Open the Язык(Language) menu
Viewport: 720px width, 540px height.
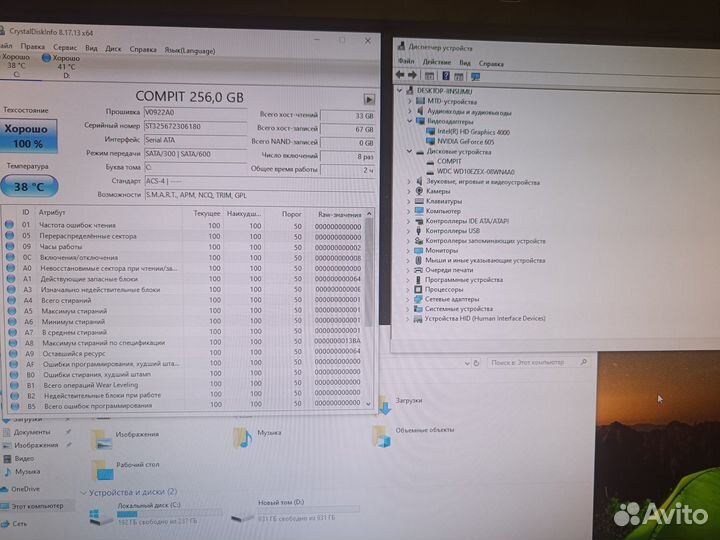click(x=190, y=51)
